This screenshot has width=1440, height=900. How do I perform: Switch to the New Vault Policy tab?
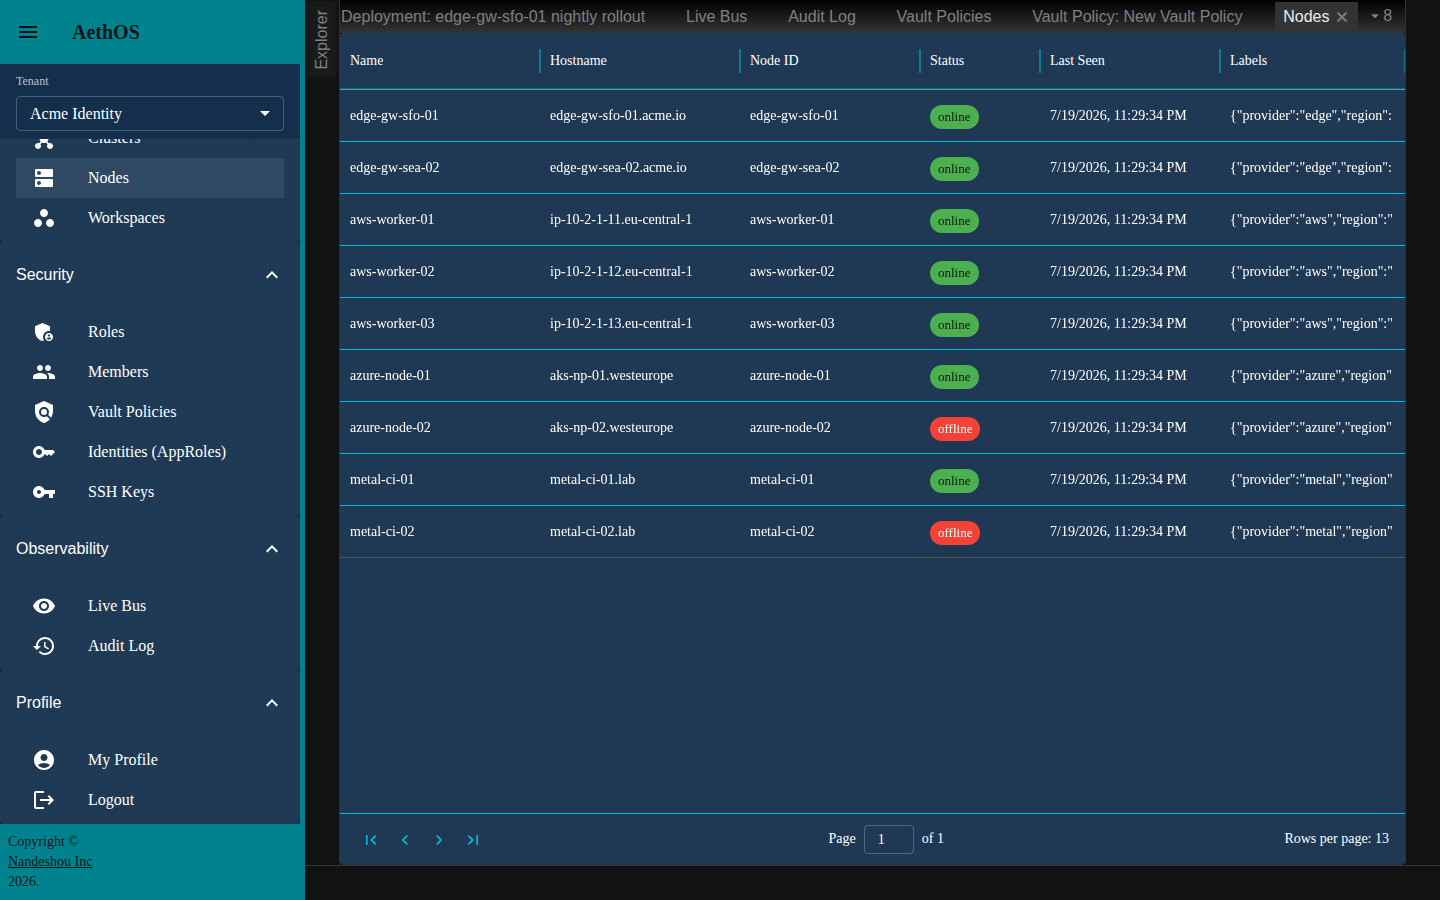pos(1137,17)
